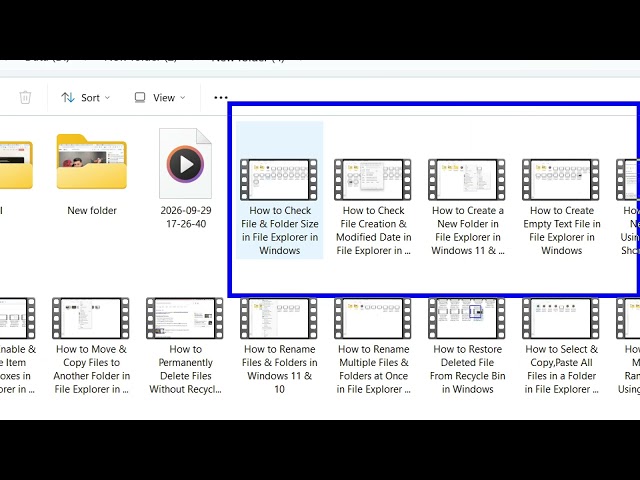Click 'How to Select & Copy,Paste All Files' label
Image resolution: width=640 pixels, height=480 pixels.
click(x=562, y=369)
